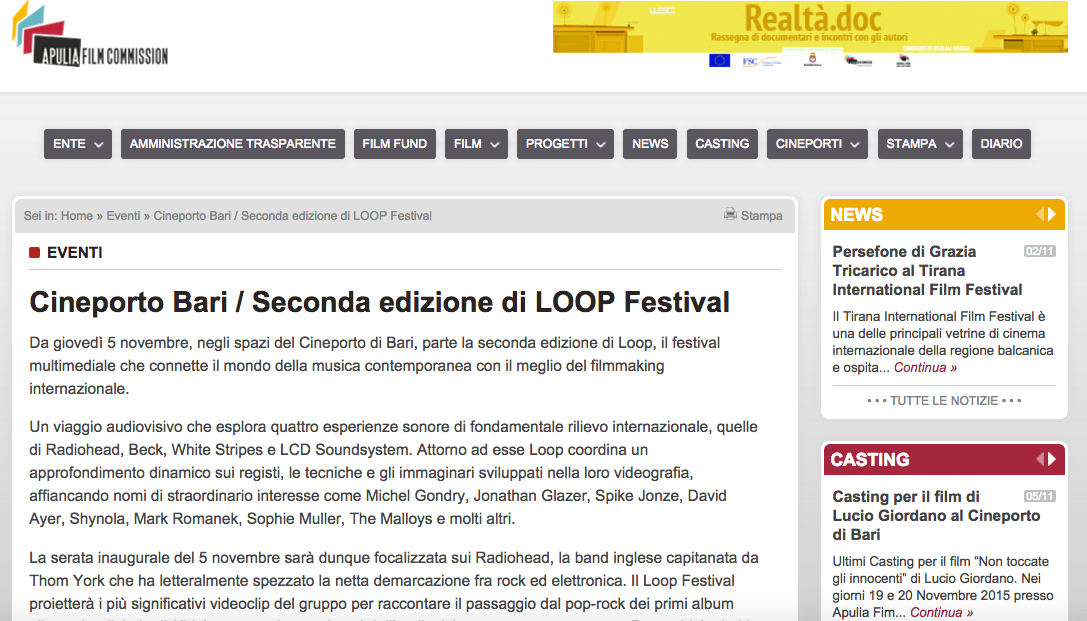This screenshot has width=1087, height=621.
Task: Click the summary starting 'Ultimi Casting per il film'
Action: [943, 586]
